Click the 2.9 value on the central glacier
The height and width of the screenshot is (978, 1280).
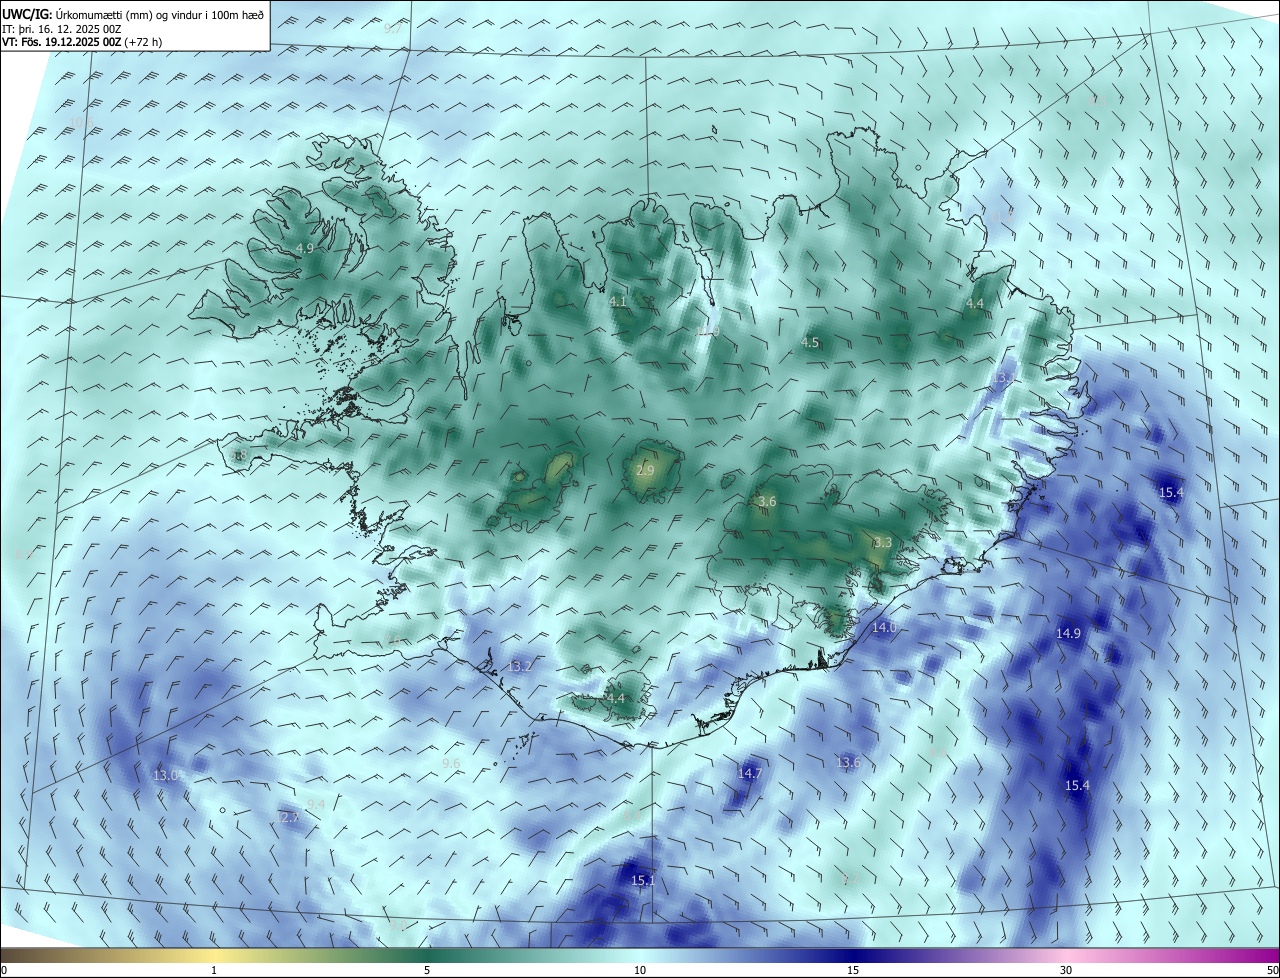coord(646,470)
